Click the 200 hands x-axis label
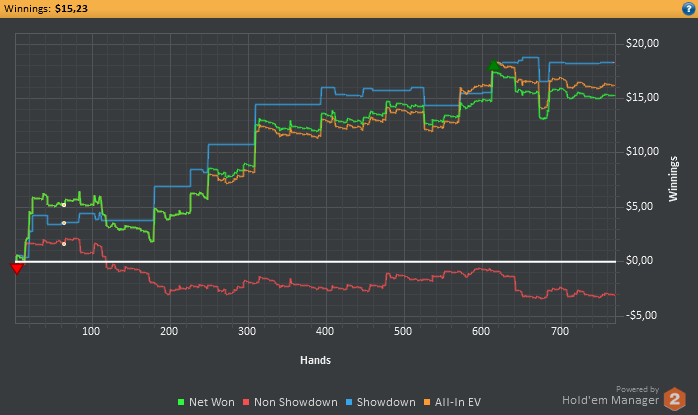The width and height of the screenshot is (698, 415). (x=169, y=331)
